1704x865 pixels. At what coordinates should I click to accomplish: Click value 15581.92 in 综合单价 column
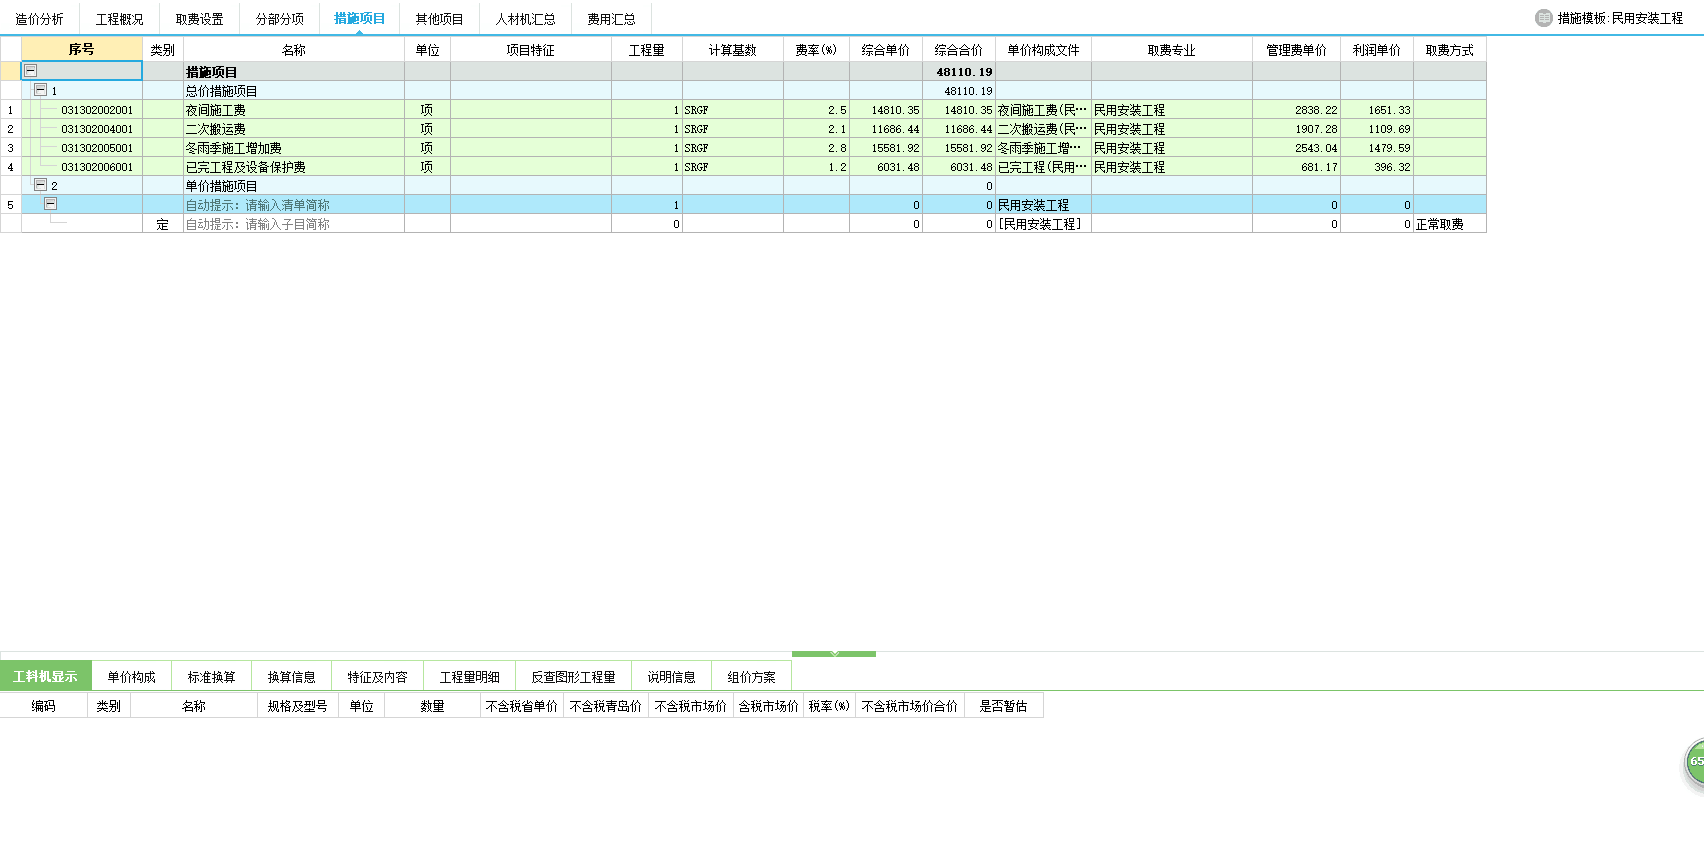pyautogui.click(x=886, y=148)
